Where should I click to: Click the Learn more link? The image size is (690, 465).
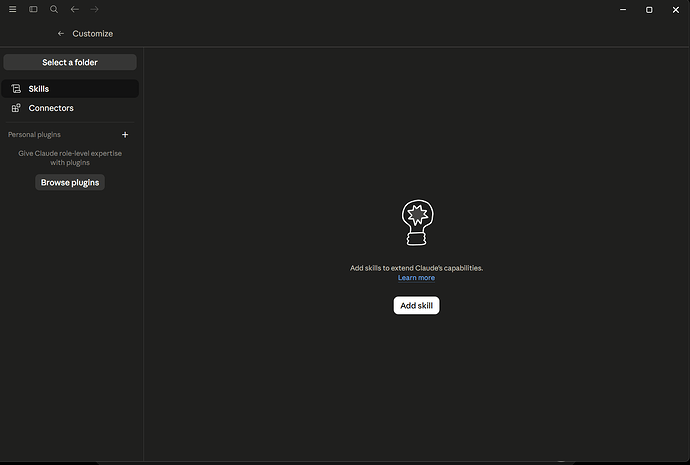416,278
